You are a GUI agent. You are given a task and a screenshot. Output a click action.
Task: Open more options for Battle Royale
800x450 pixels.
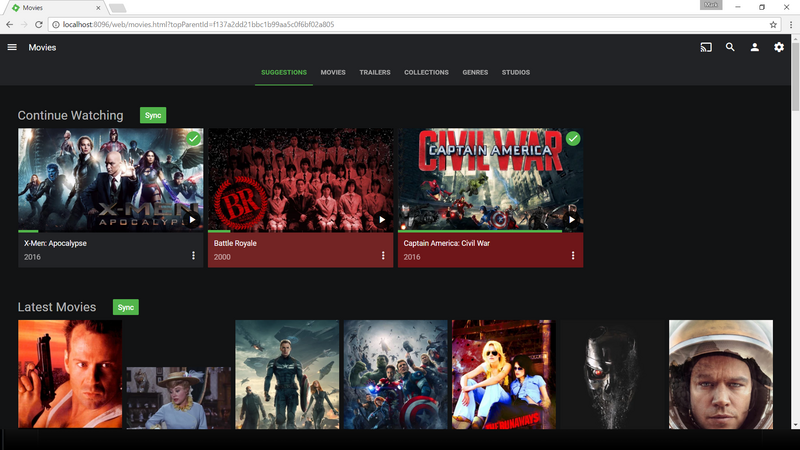coord(383,255)
